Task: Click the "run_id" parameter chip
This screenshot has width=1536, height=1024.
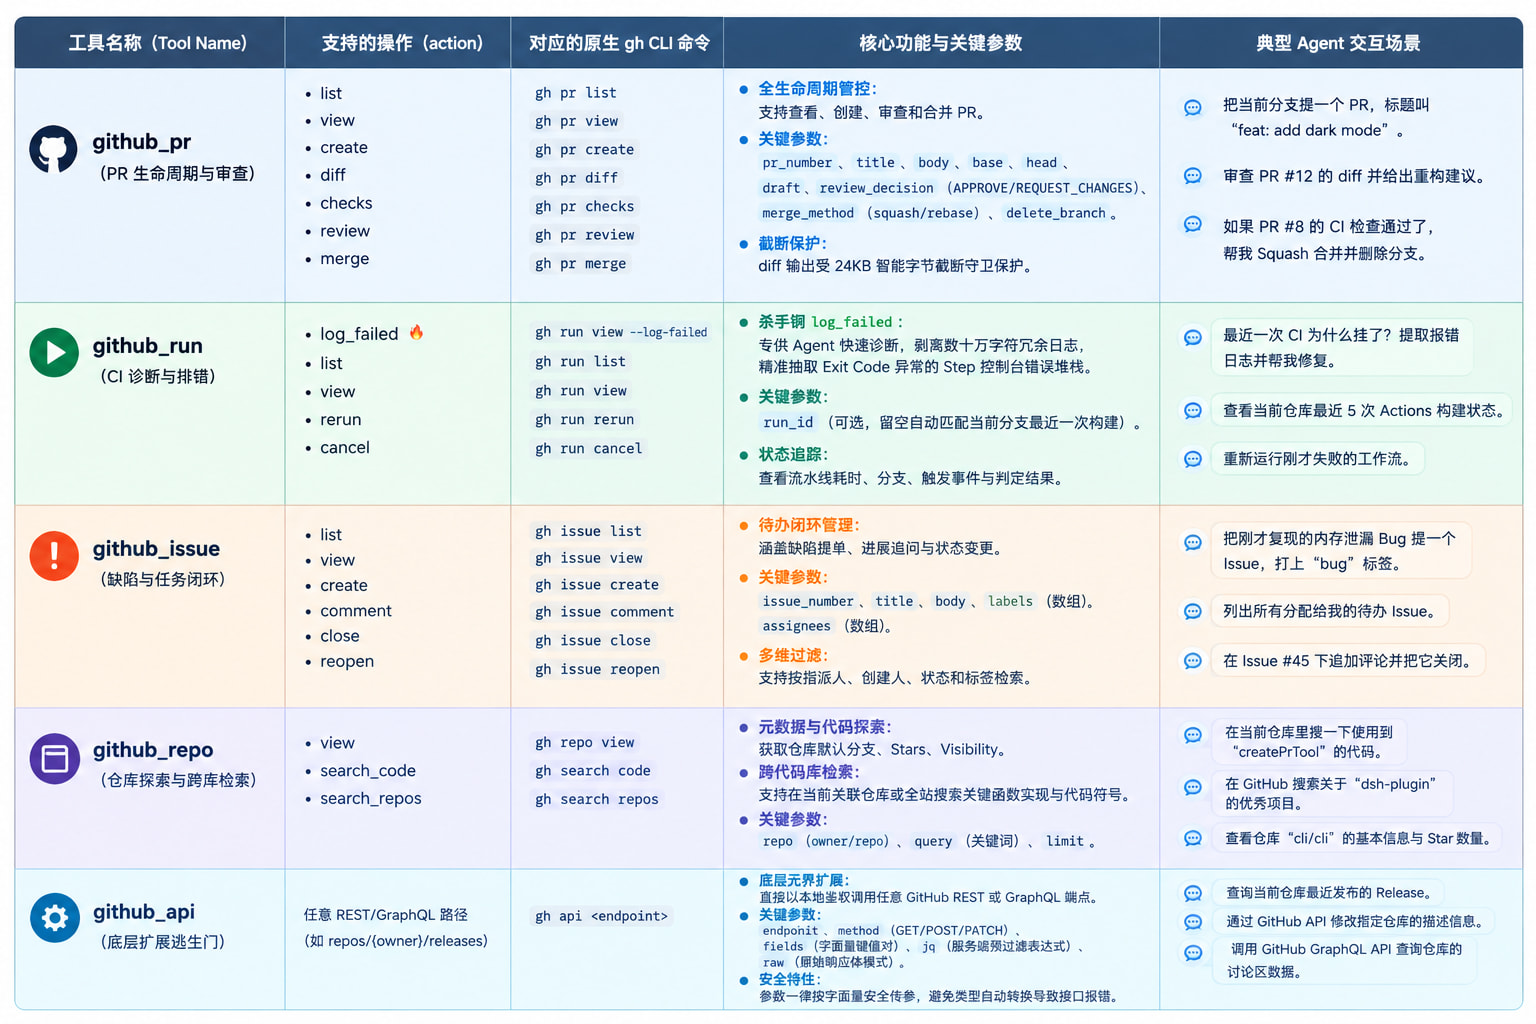Action: pyautogui.click(x=789, y=422)
